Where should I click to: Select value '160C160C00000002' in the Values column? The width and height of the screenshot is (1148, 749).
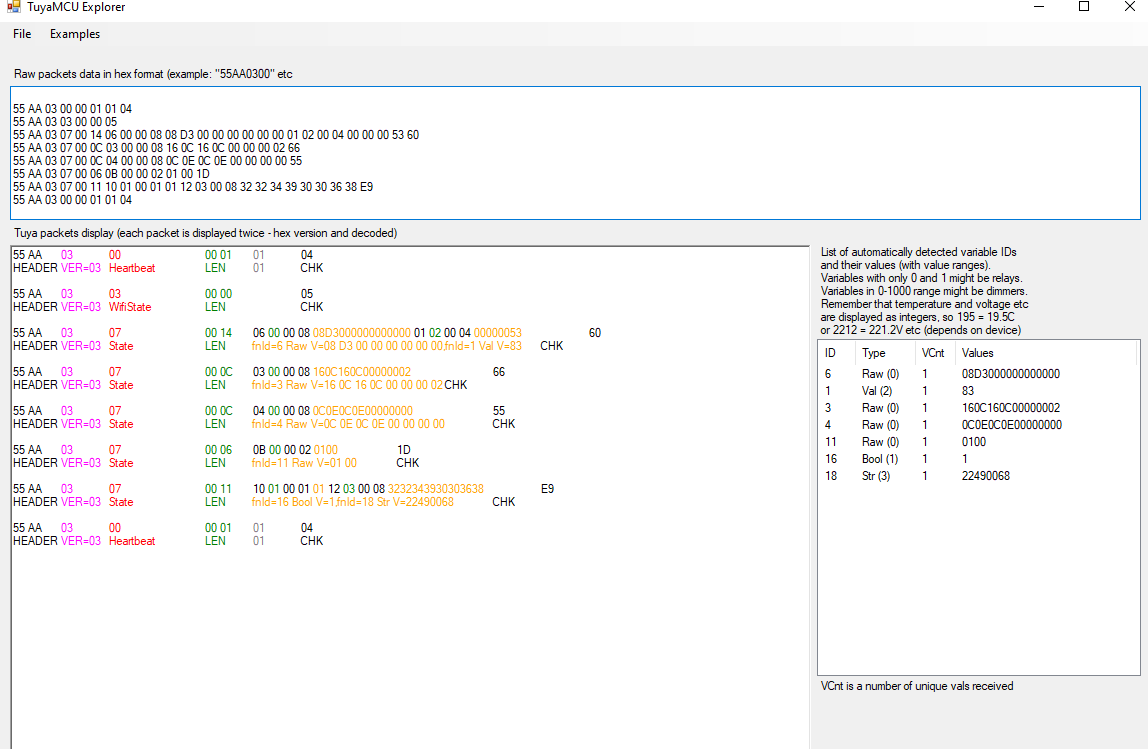pos(1010,408)
